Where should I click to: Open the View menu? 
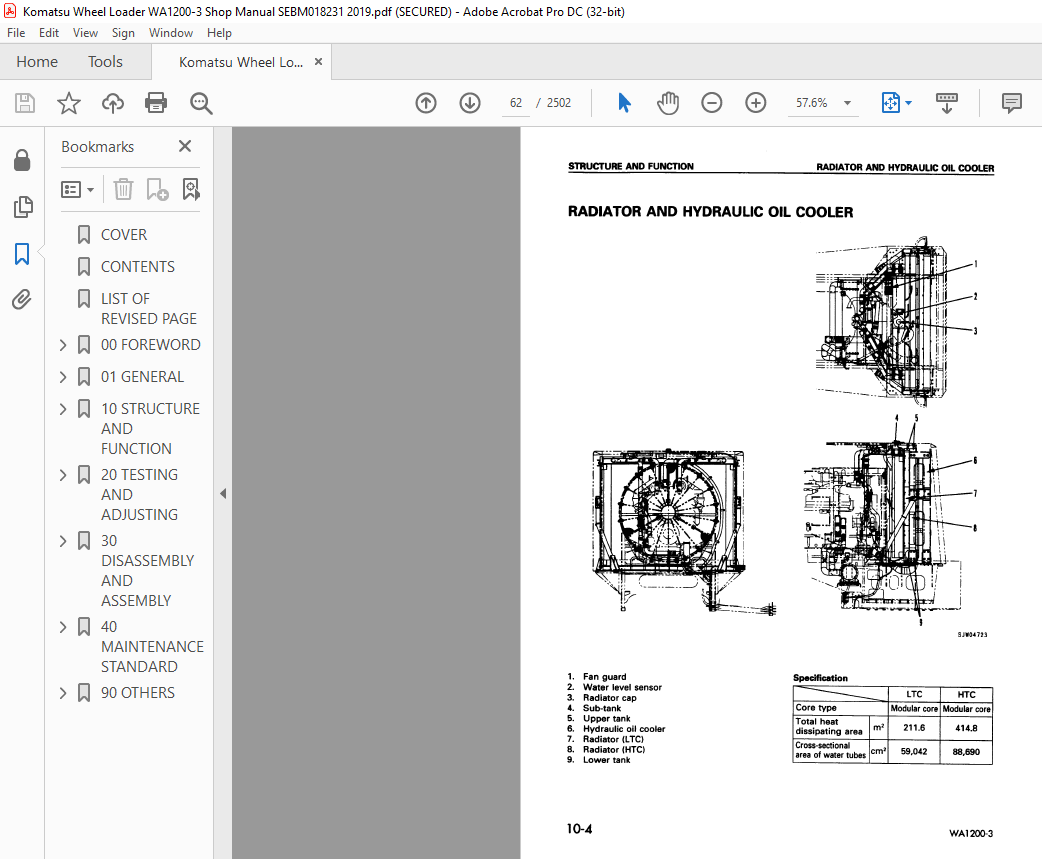[x=85, y=33]
